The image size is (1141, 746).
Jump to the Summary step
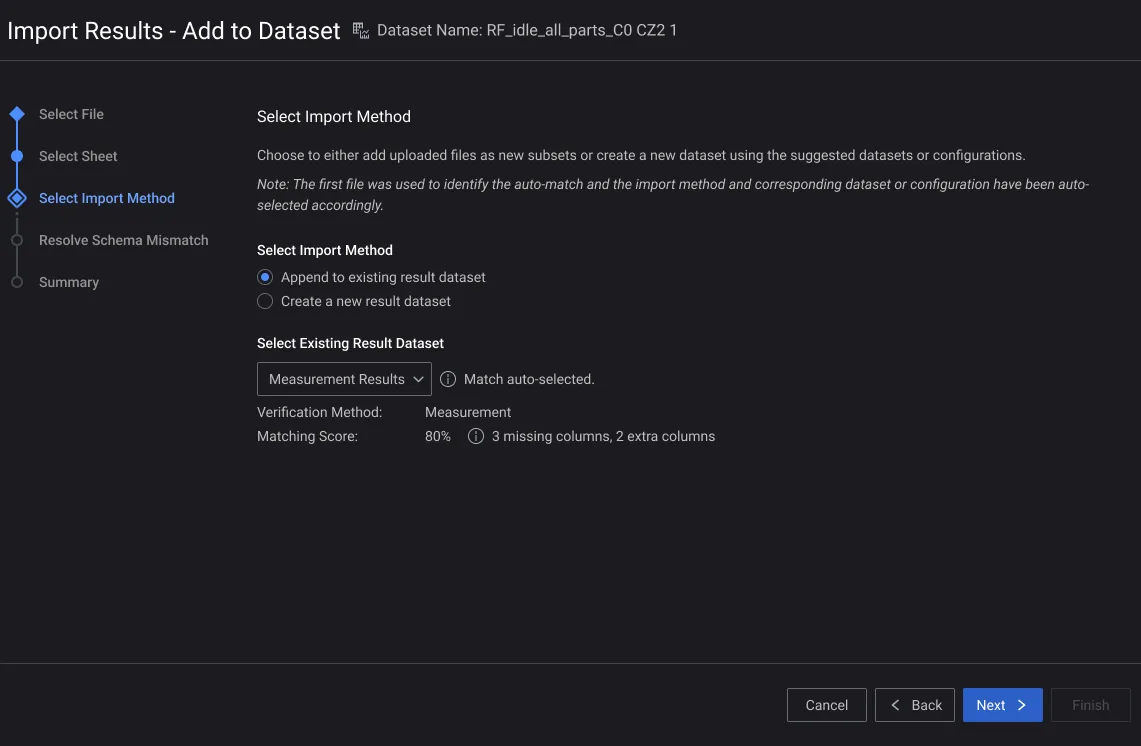pyautogui.click(x=69, y=282)
